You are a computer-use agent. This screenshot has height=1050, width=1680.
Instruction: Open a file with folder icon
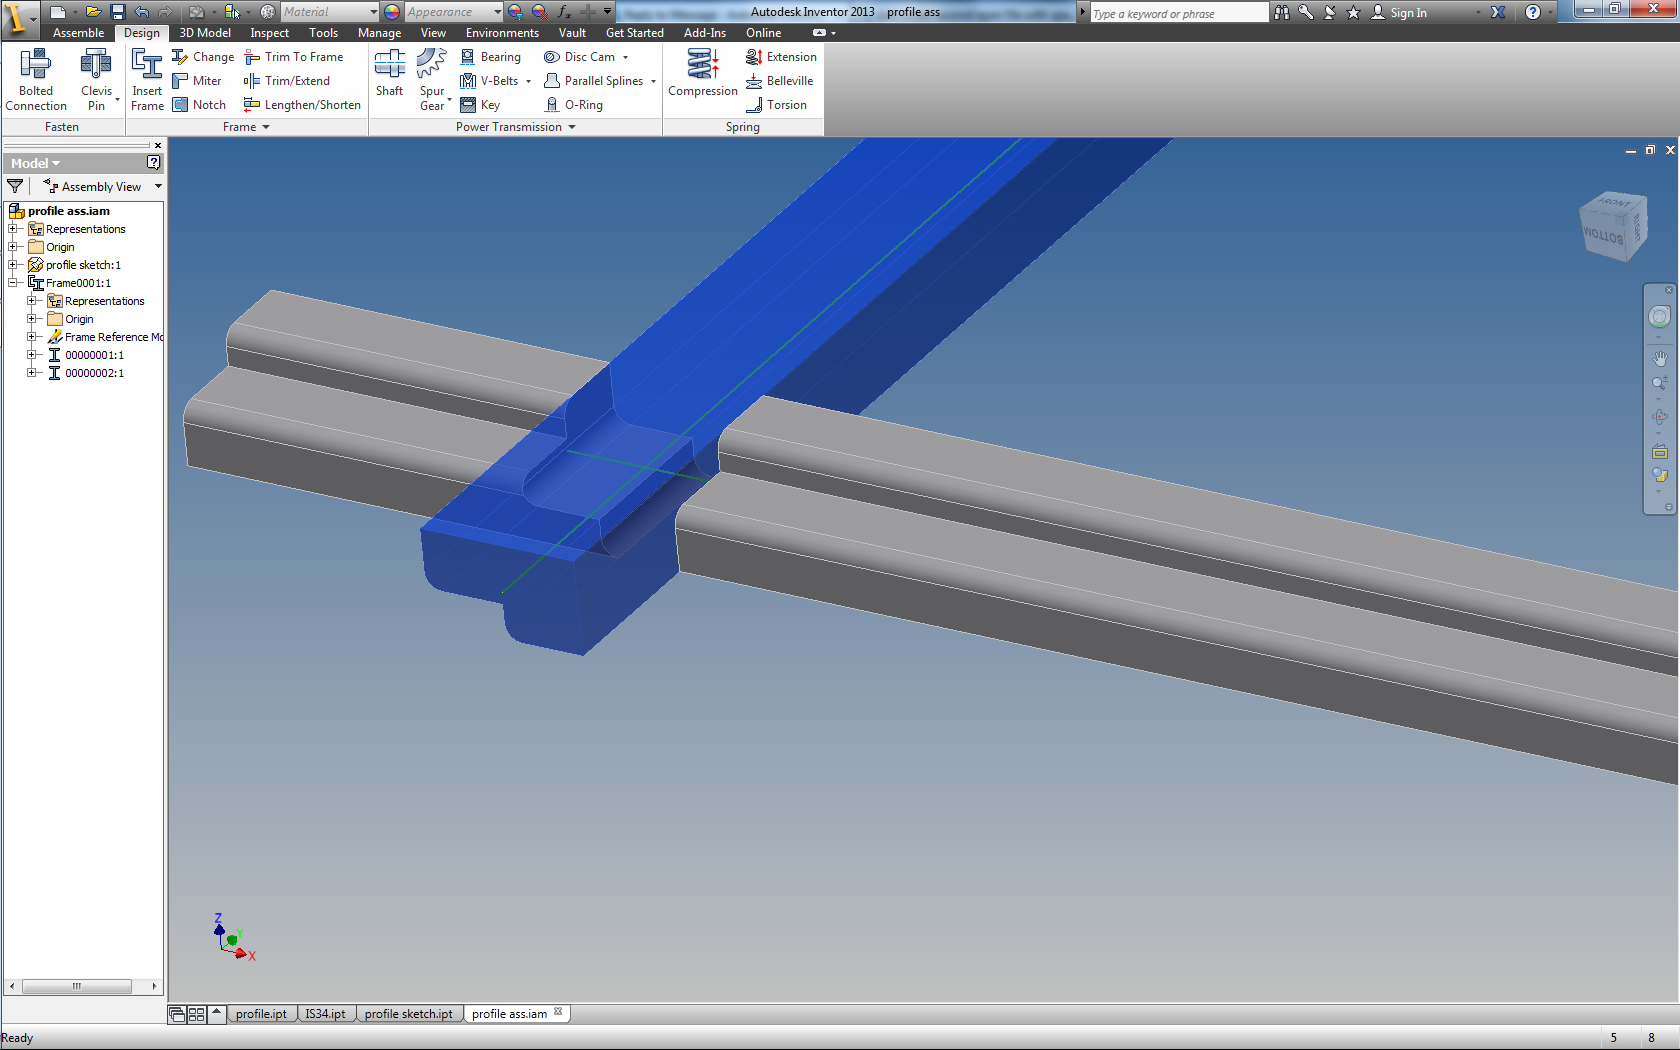93,12
